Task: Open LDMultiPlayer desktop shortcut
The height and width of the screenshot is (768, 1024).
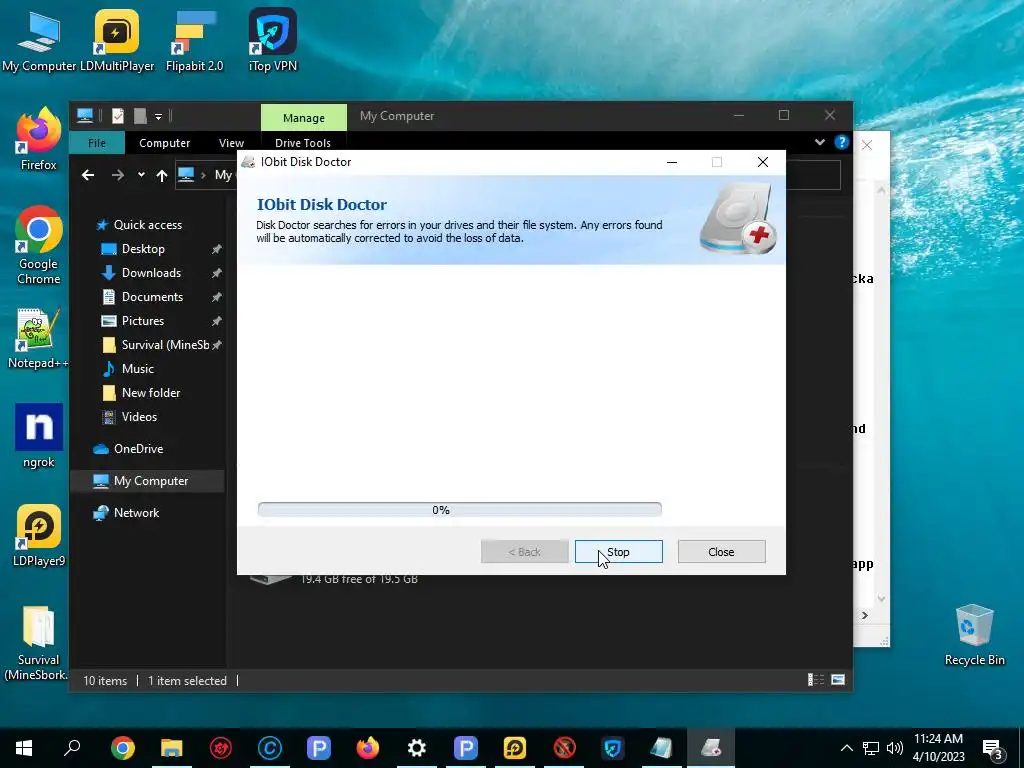Action: (x=117, y=40)
